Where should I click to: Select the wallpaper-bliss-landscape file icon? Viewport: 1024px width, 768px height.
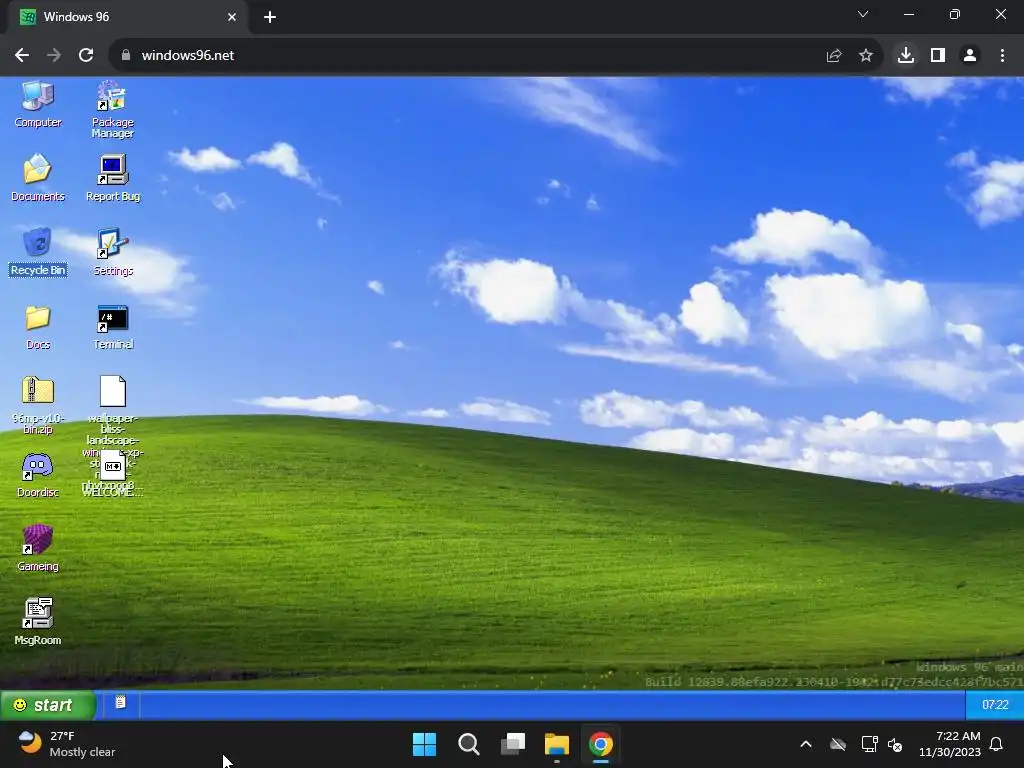pyautogui.click(x=112, y=392)
